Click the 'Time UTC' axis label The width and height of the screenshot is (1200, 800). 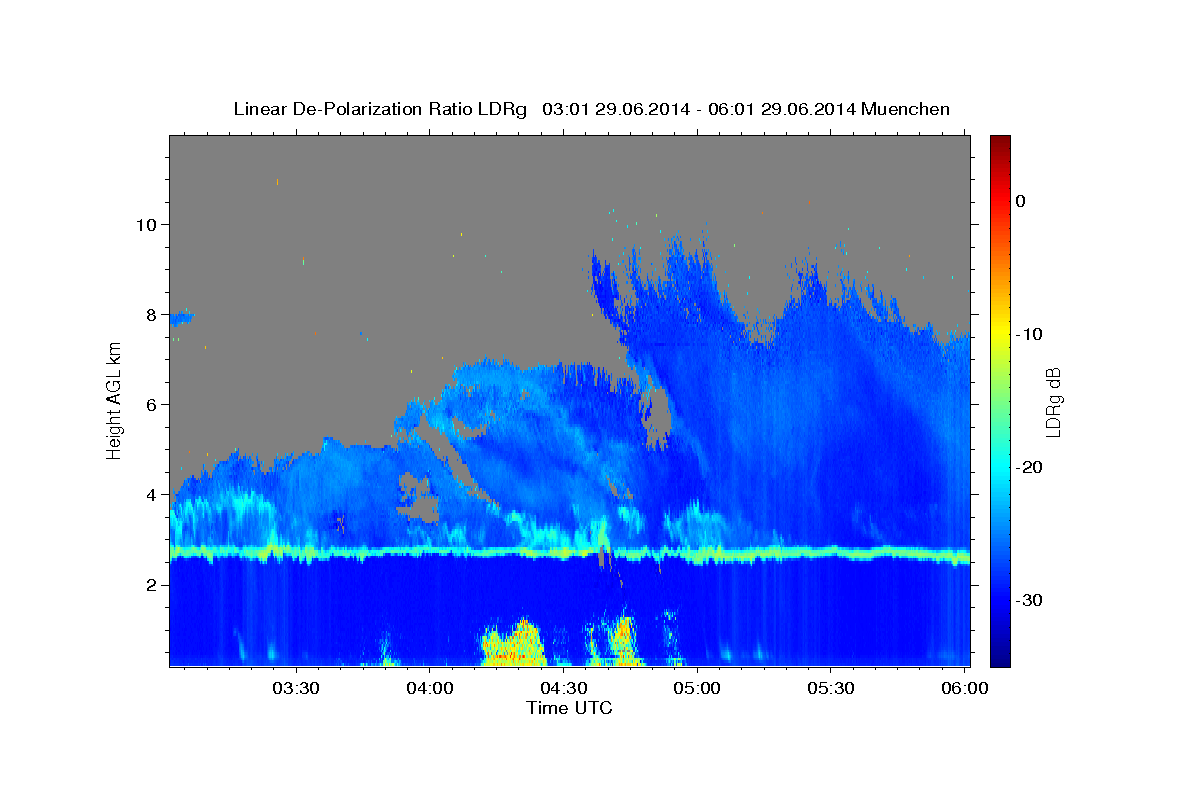coord(569,708)
